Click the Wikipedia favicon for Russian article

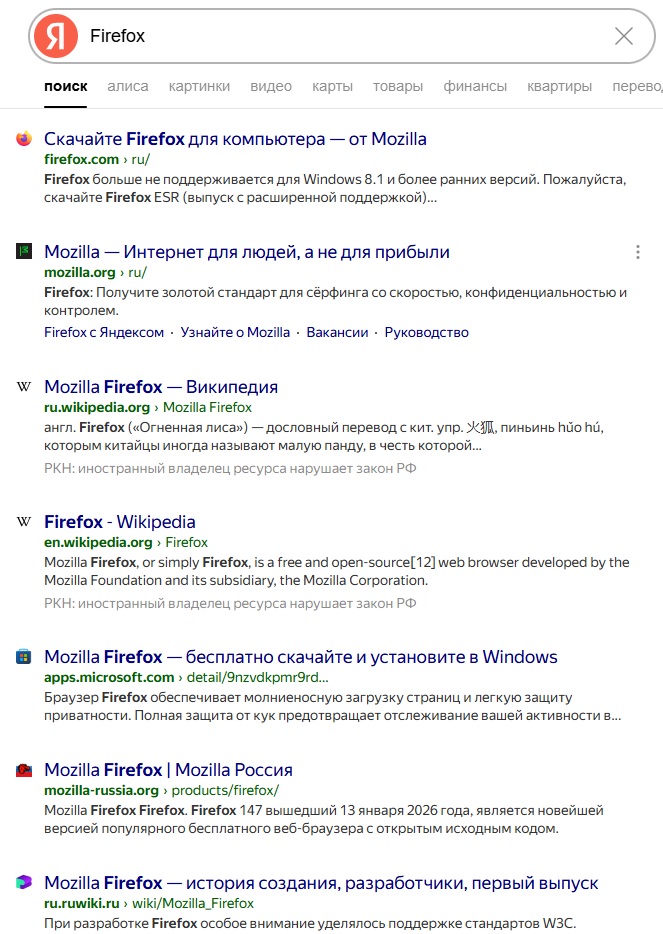pos(24,387)
